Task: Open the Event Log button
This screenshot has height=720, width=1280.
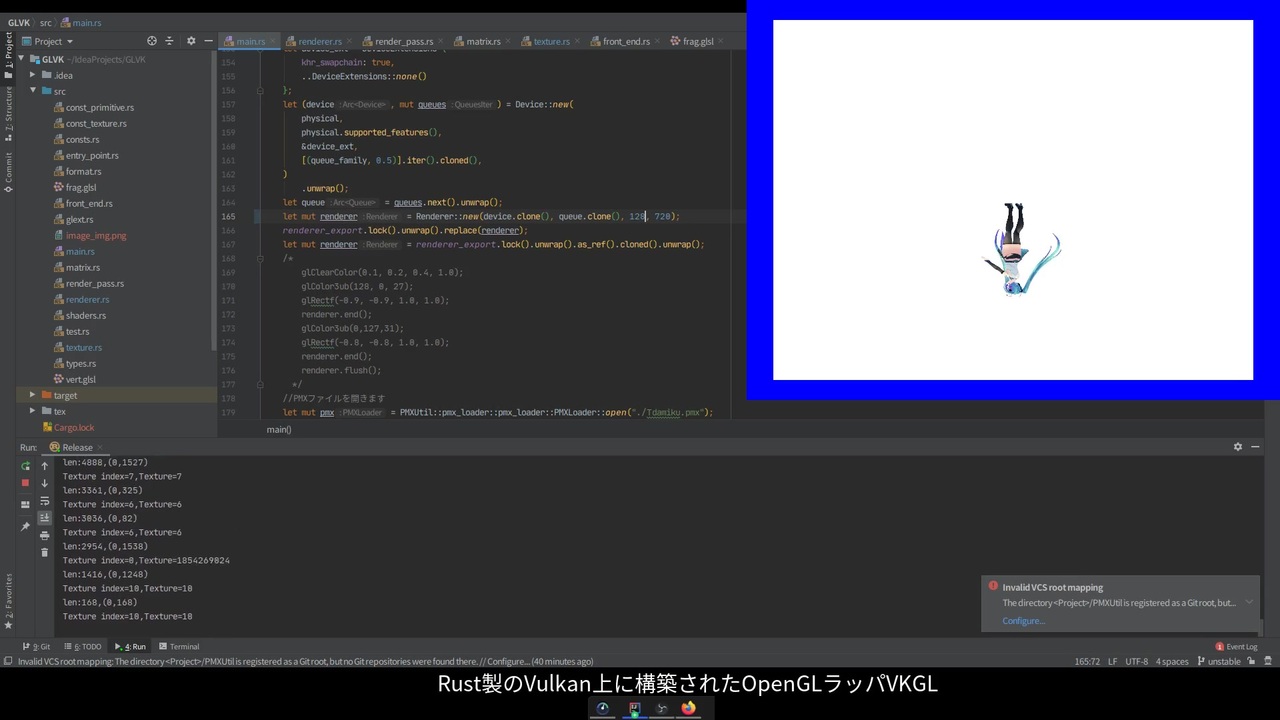Action: 1236,646
